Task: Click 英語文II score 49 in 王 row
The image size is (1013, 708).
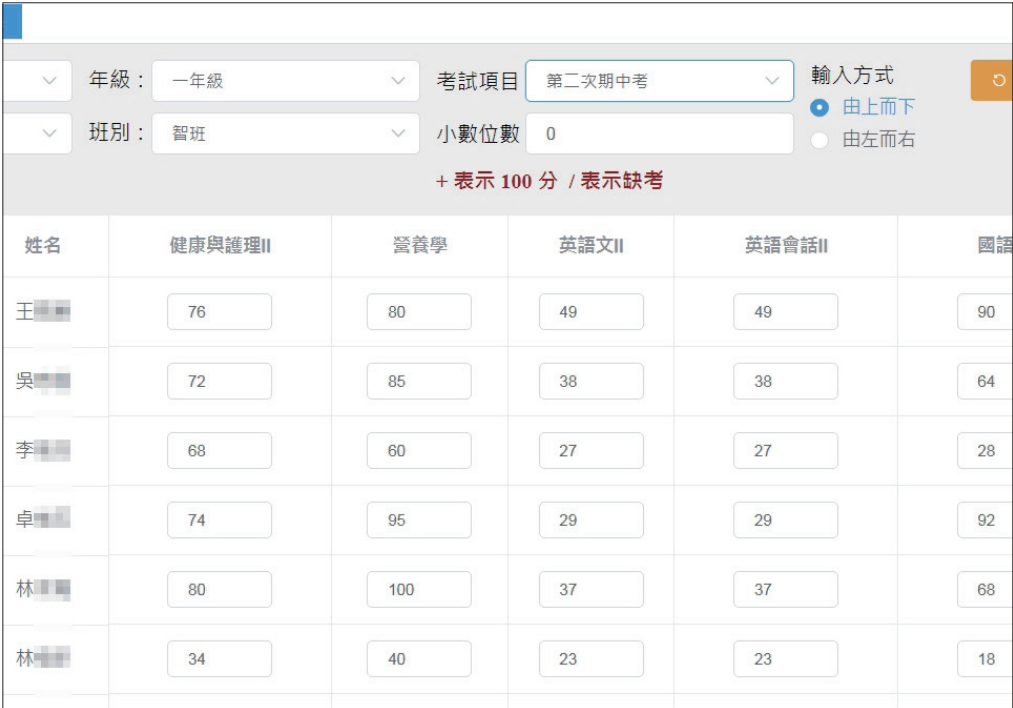Action: click(591, 312)
